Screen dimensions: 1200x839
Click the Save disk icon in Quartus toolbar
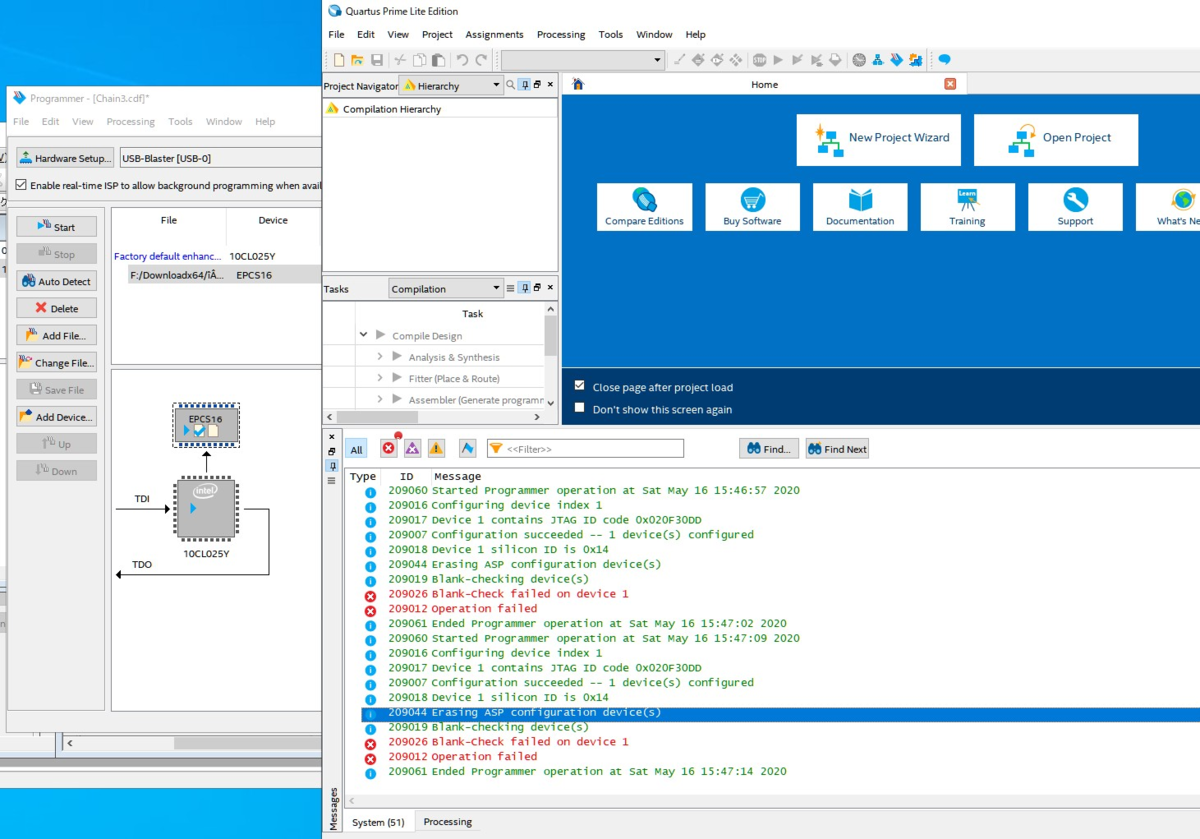(377, 60)
